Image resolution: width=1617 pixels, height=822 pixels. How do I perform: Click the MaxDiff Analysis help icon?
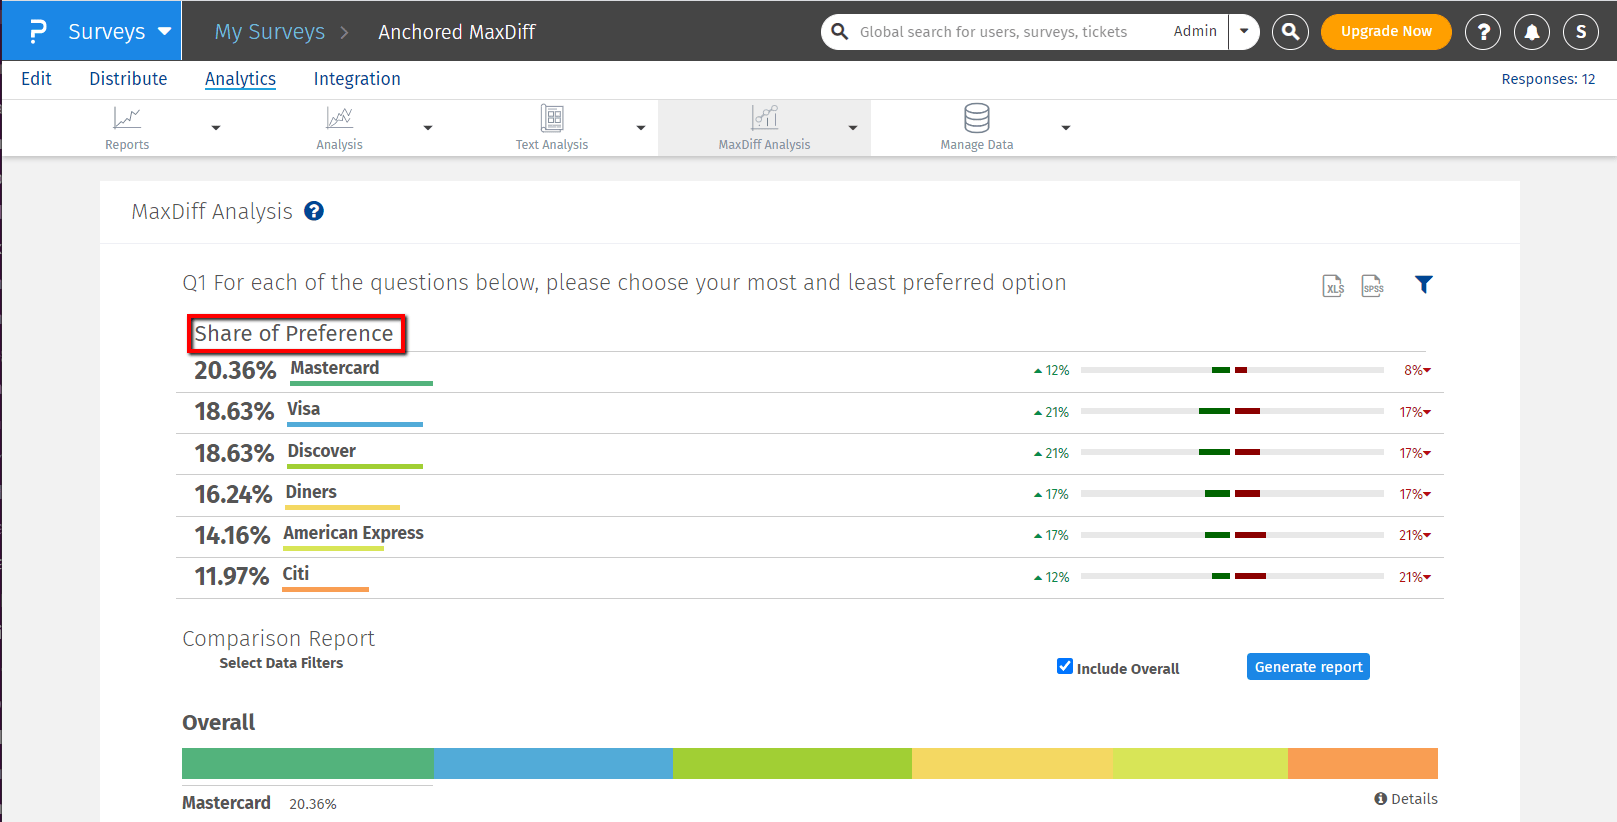point(314,211)
